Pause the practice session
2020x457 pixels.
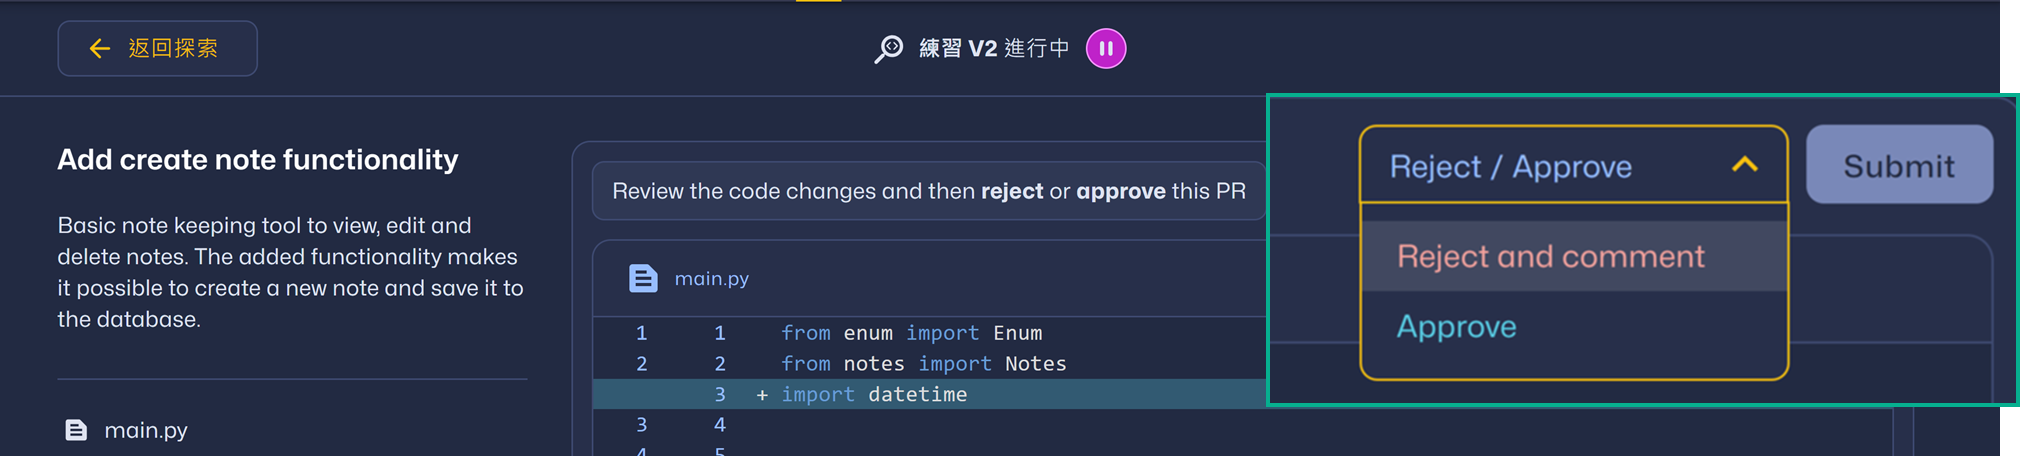point(1106,48)
